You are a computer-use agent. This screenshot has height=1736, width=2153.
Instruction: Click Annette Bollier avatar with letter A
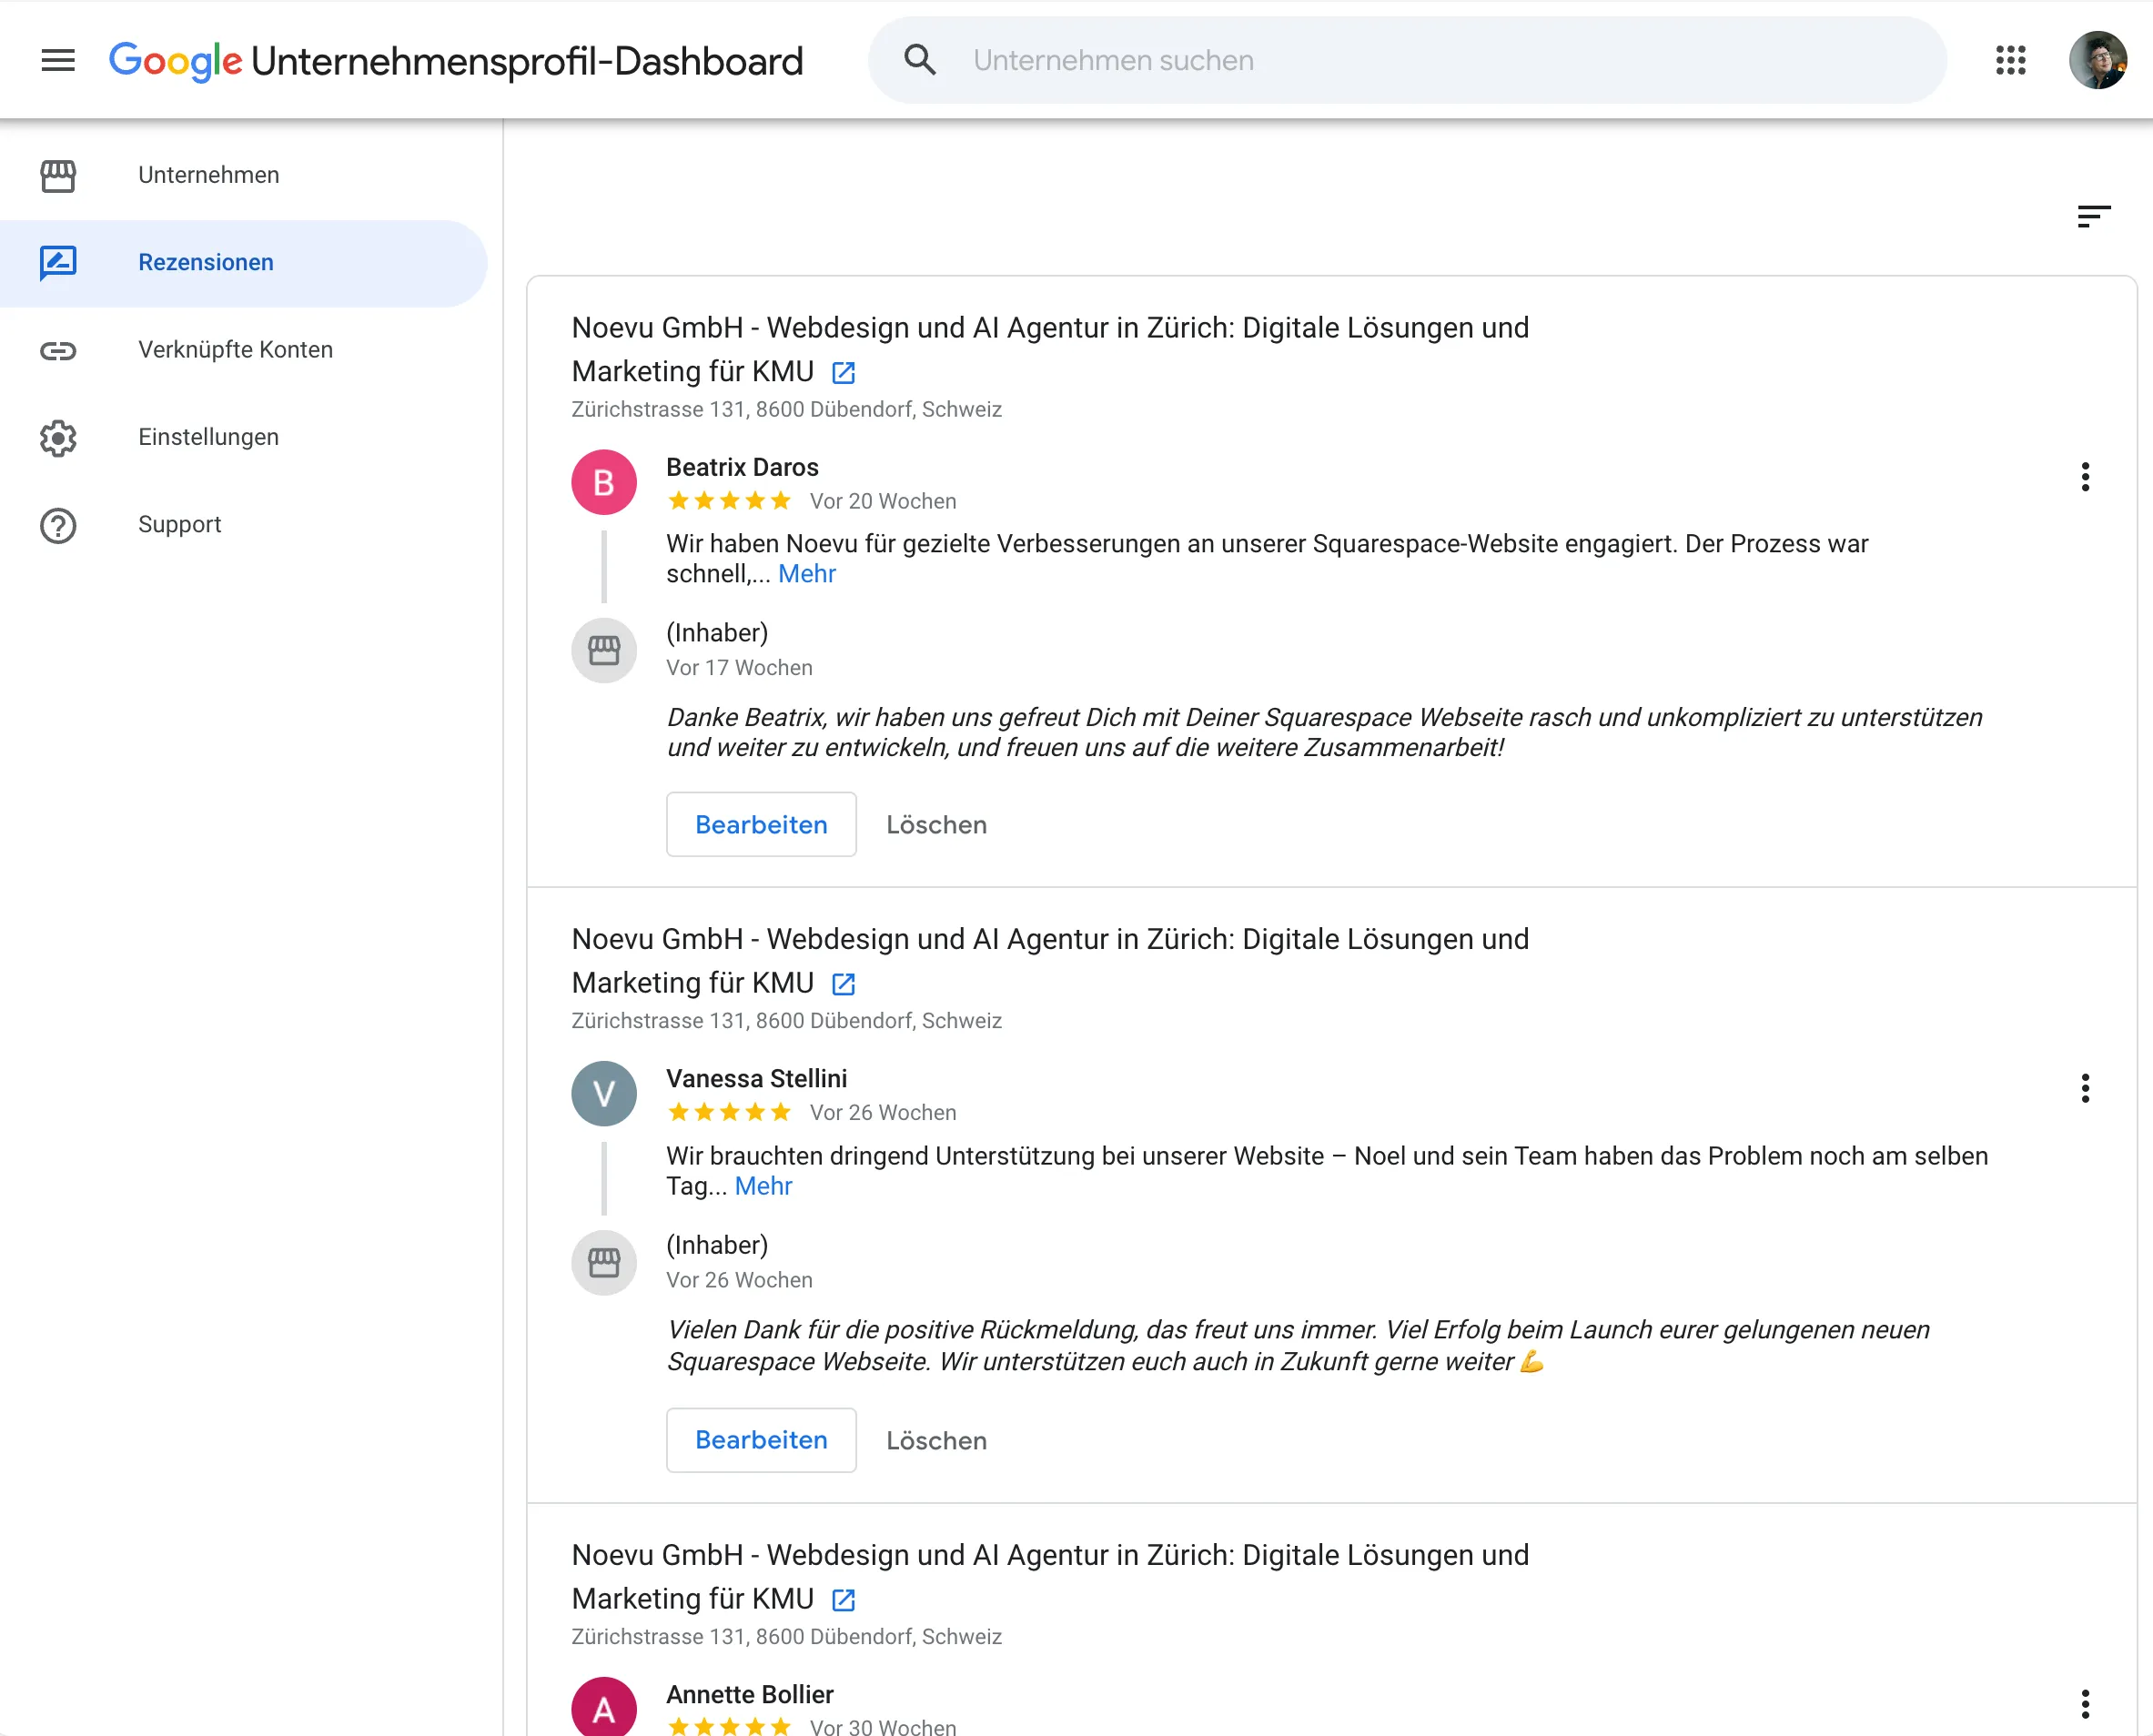click(604, 1708)
